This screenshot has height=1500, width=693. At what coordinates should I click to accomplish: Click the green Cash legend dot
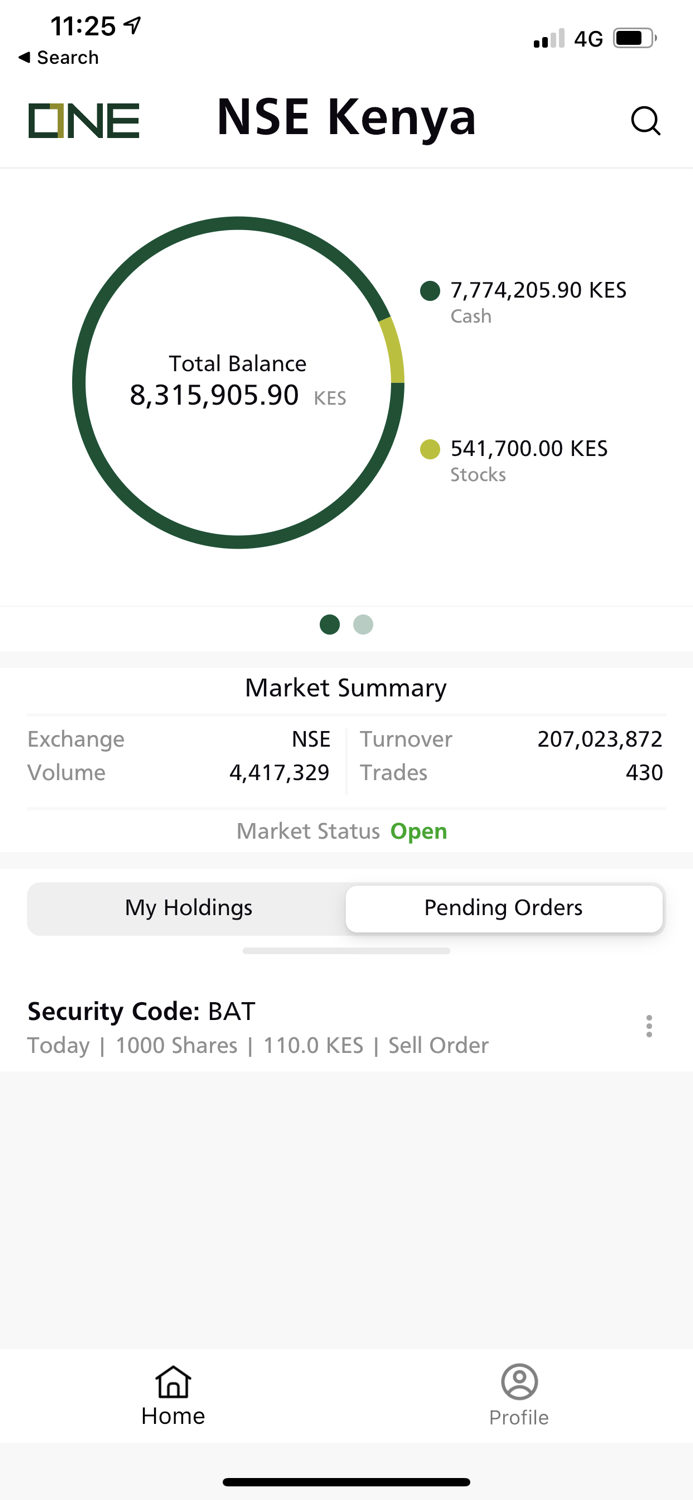(x=429, y=290)
